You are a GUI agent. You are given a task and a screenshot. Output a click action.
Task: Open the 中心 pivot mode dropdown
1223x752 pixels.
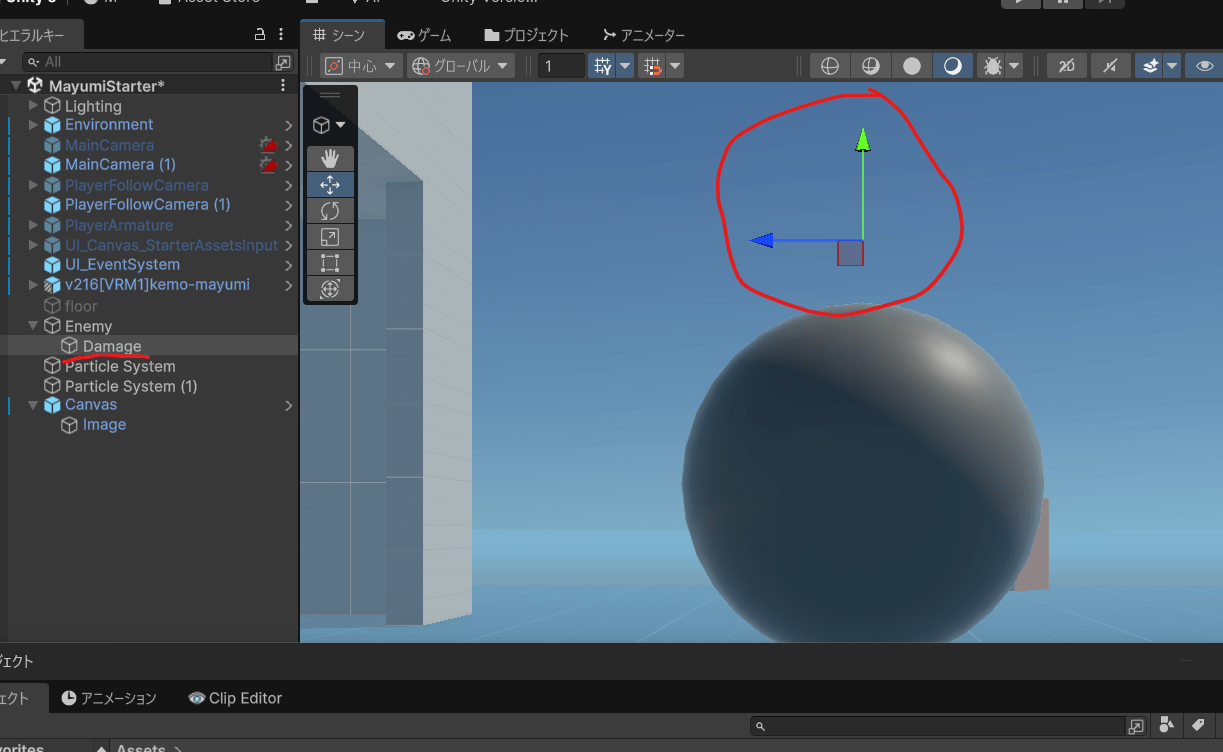[361, 66]
